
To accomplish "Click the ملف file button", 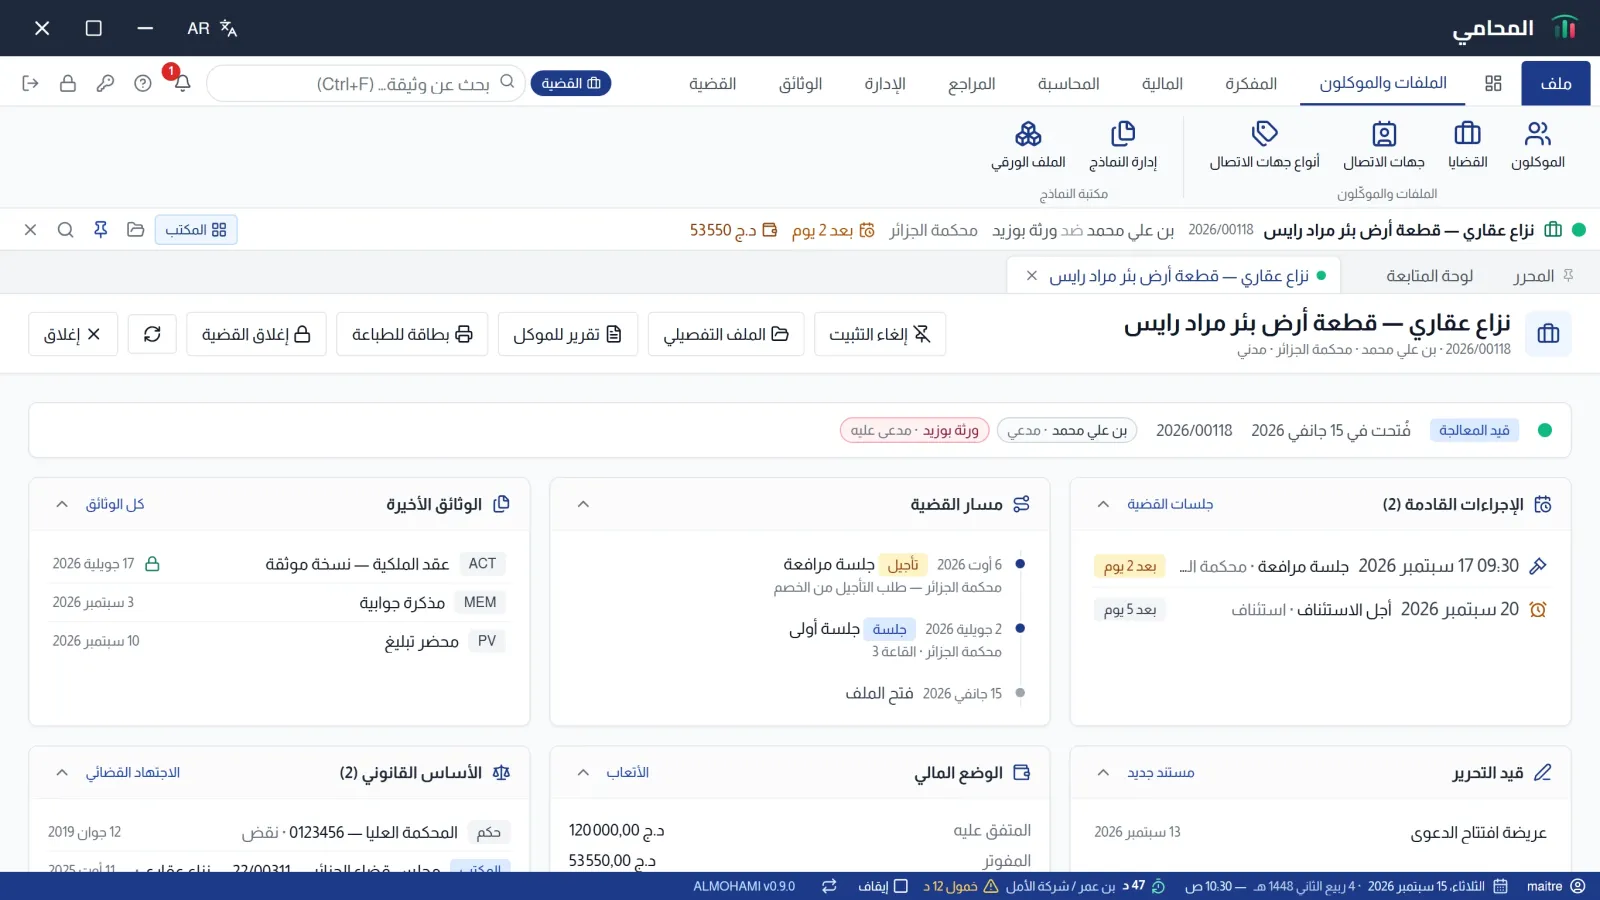I will coord(1556,83).
